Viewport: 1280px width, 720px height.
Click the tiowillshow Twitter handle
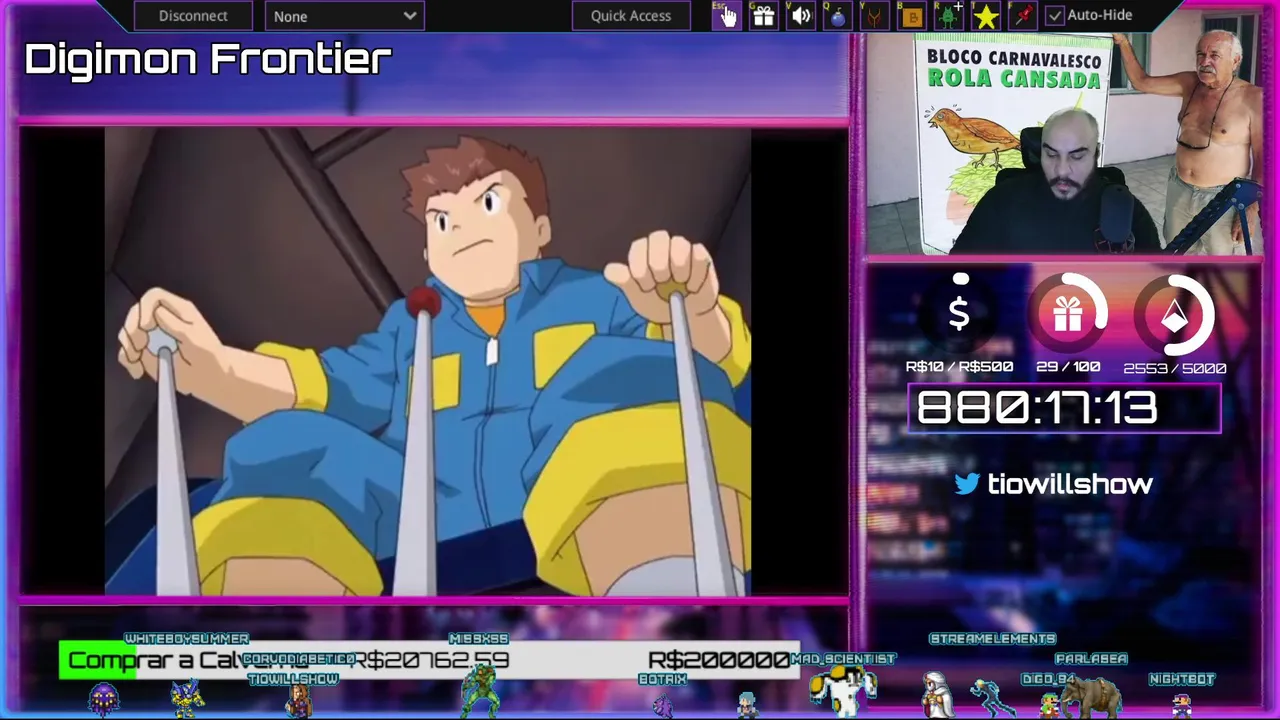point(1070,484)
